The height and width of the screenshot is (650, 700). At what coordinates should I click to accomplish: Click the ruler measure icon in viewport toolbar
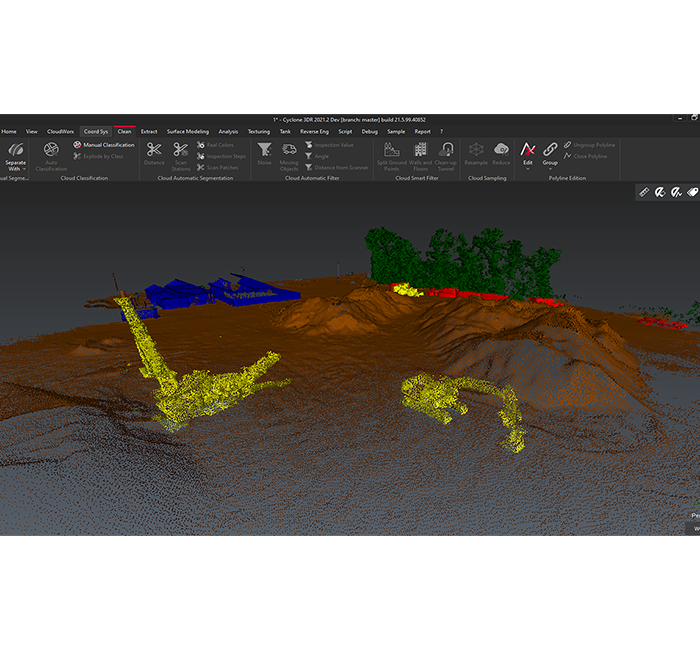[x=644, y=192]
